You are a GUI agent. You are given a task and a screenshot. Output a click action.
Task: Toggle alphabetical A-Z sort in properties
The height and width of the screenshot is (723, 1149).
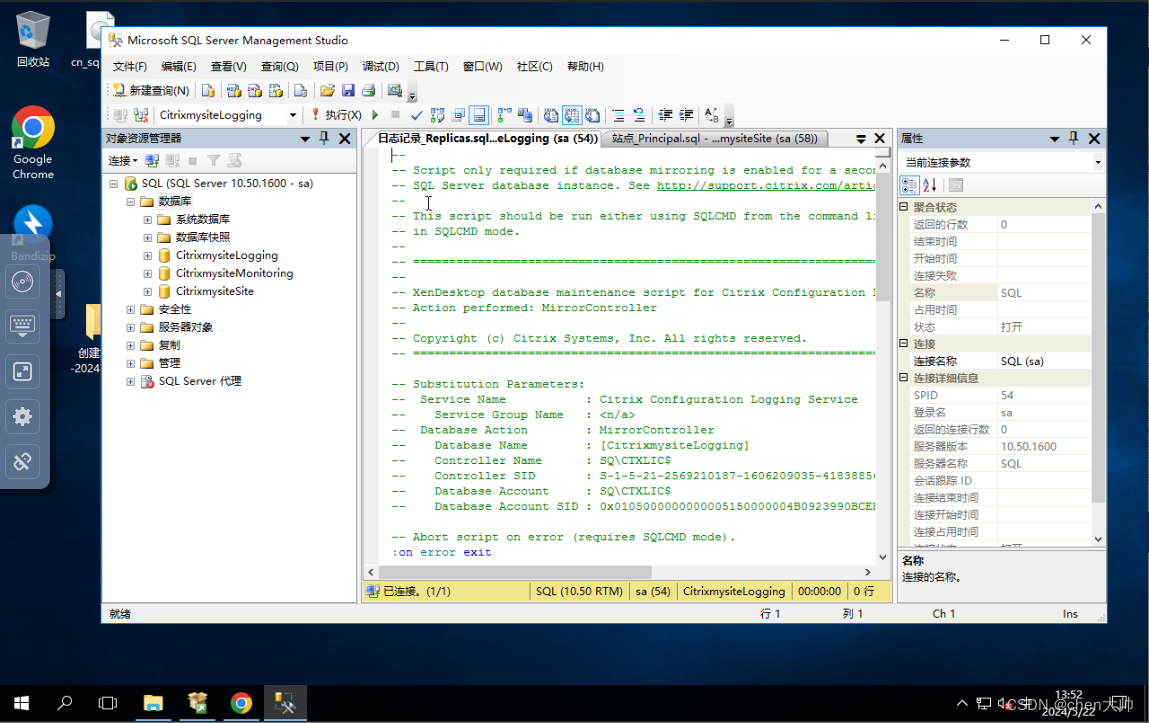point(930,185)
